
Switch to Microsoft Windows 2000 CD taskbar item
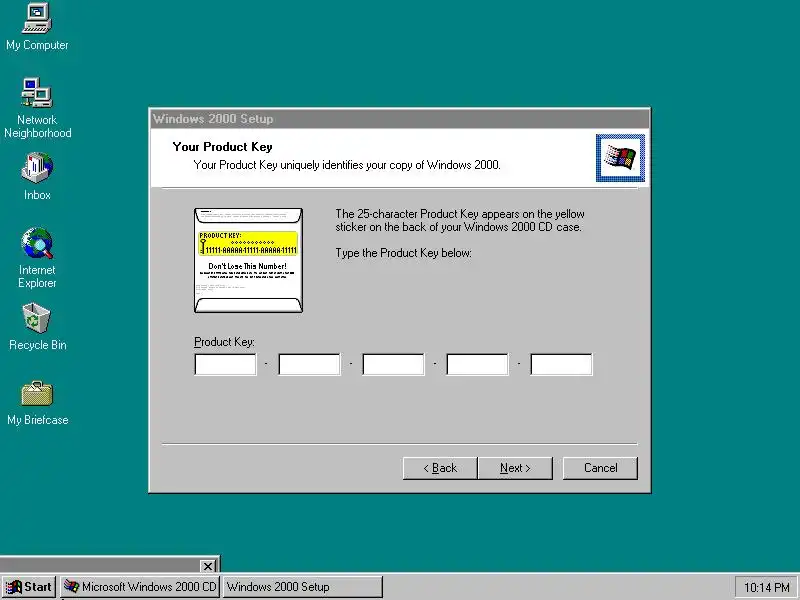pos(140,587)
